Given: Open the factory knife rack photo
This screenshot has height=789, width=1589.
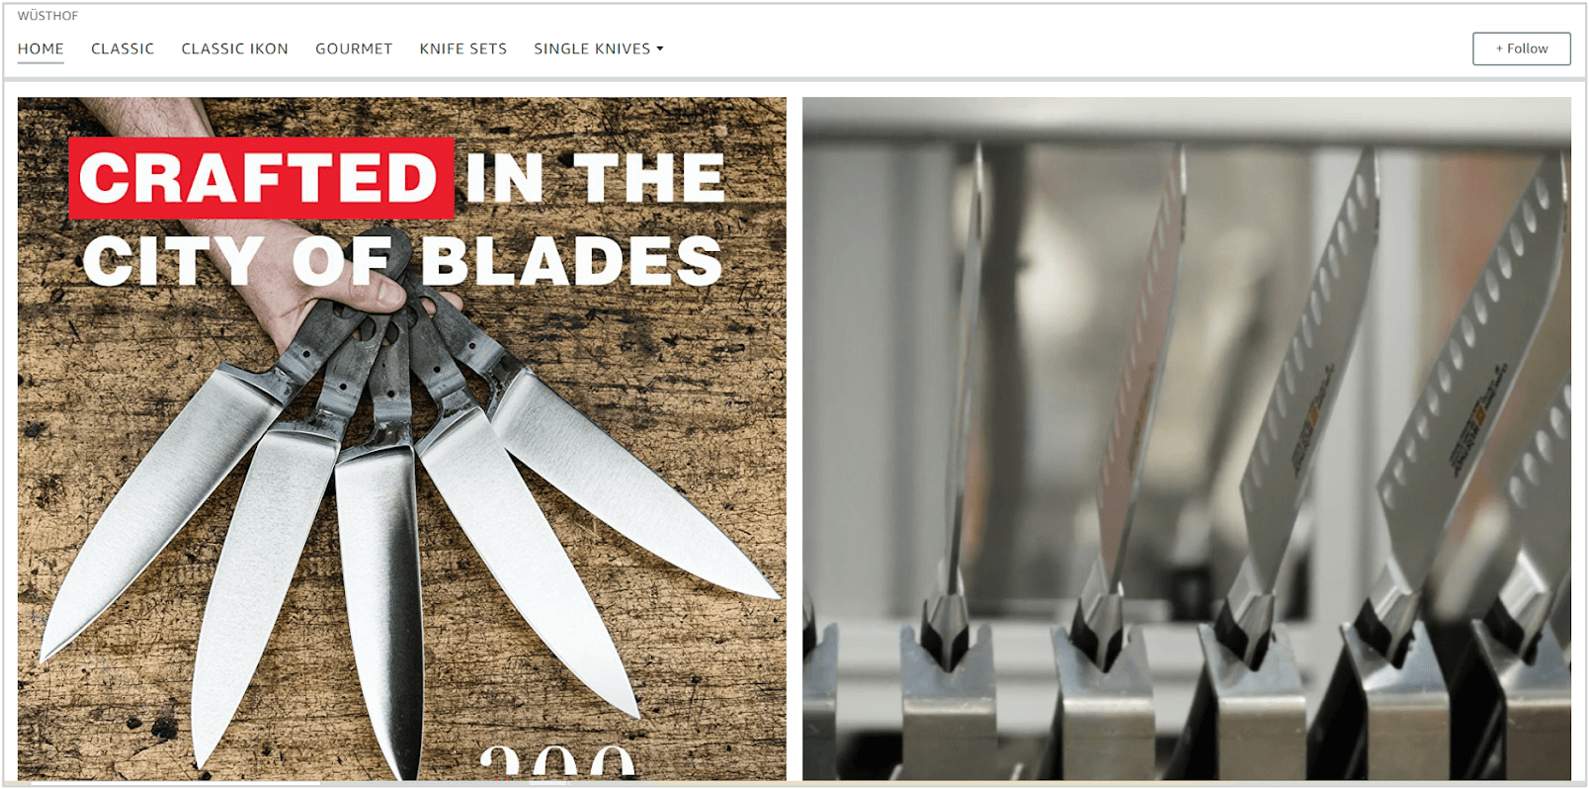Looking at the screenshot, I should [x=1186, y=439].
